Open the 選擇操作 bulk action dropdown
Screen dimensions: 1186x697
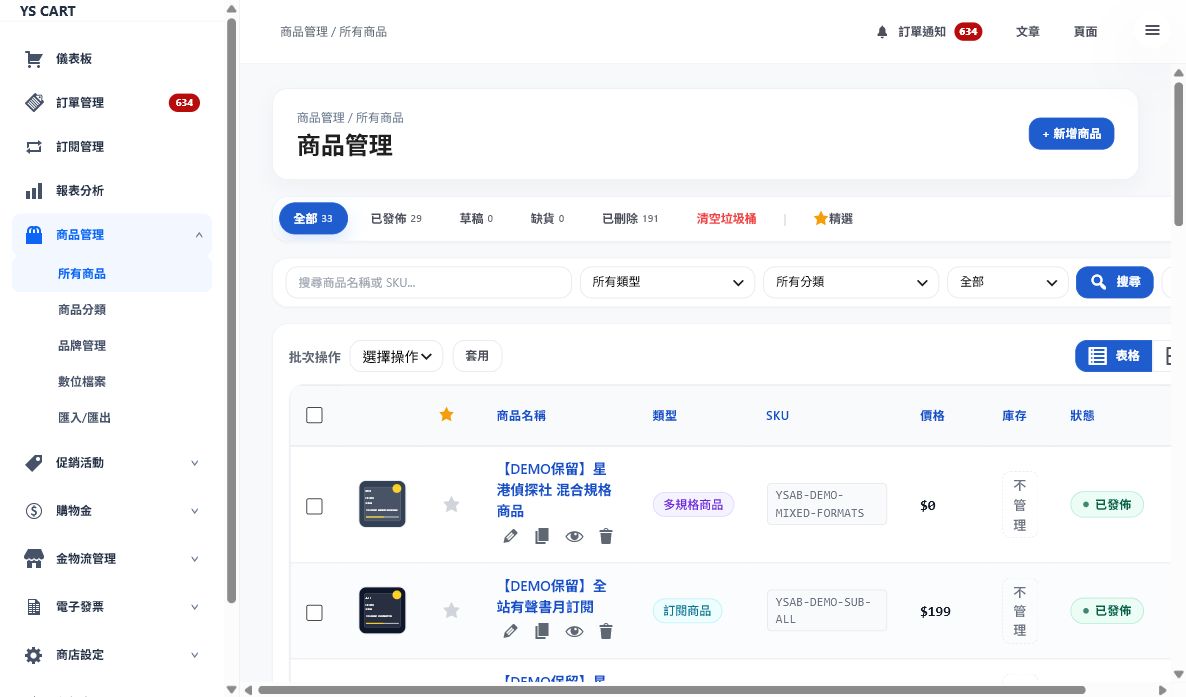point(396,356)
